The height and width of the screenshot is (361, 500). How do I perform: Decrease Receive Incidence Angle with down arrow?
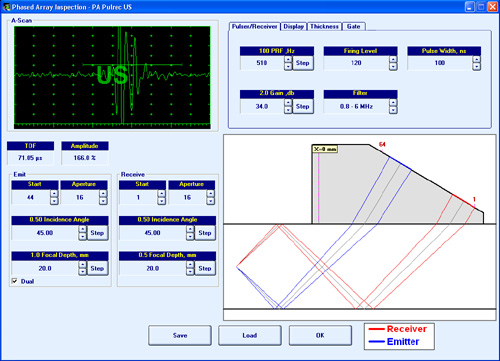click(x=190, y=236)
